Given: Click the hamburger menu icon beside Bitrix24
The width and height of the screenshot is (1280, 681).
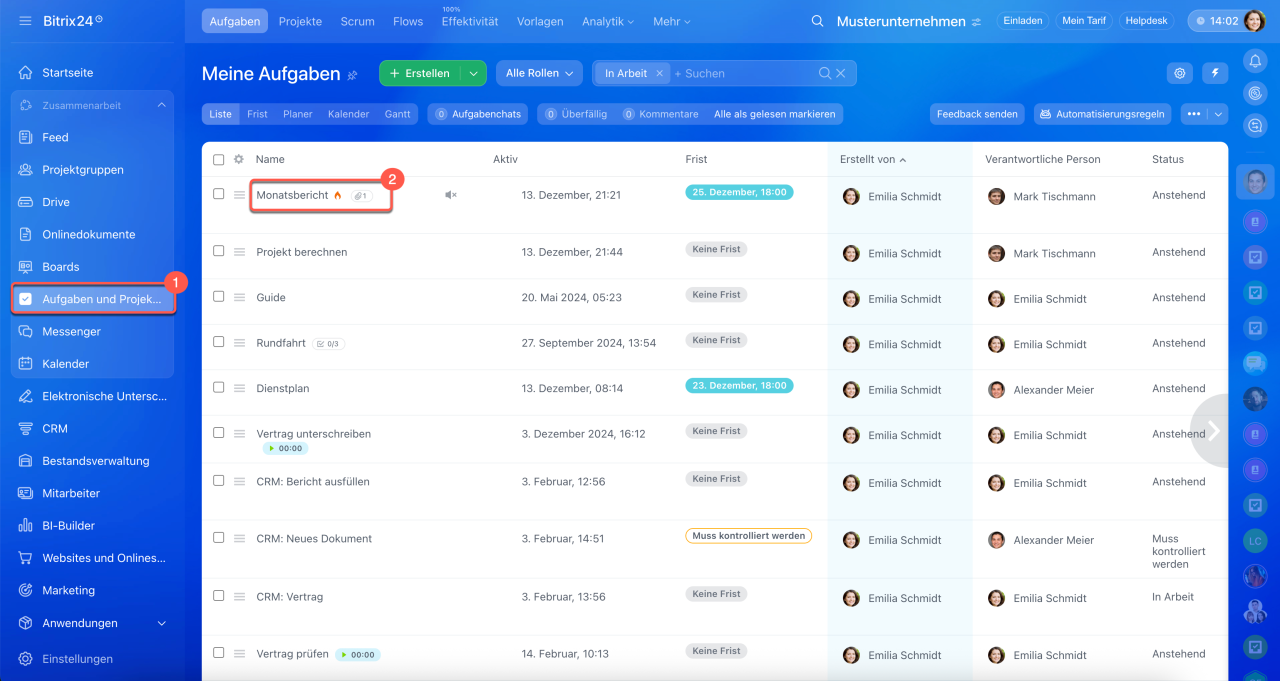Looking at the screenshot, I should (x=25, y=21).
